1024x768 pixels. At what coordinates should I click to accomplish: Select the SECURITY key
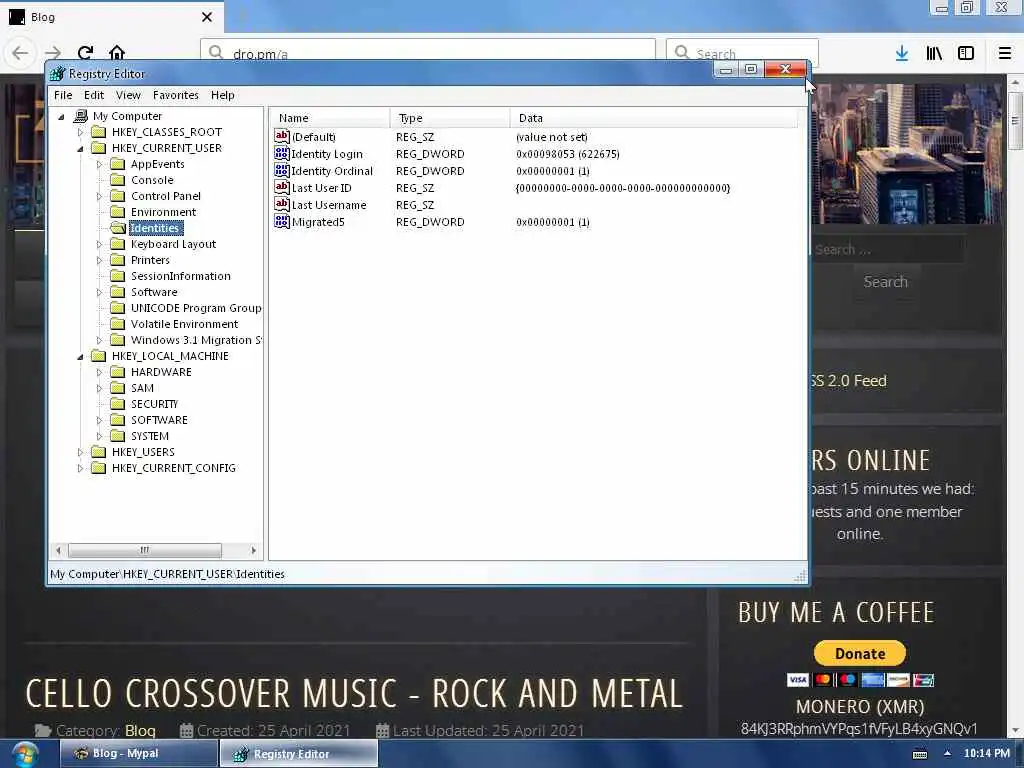coord(155,404)
